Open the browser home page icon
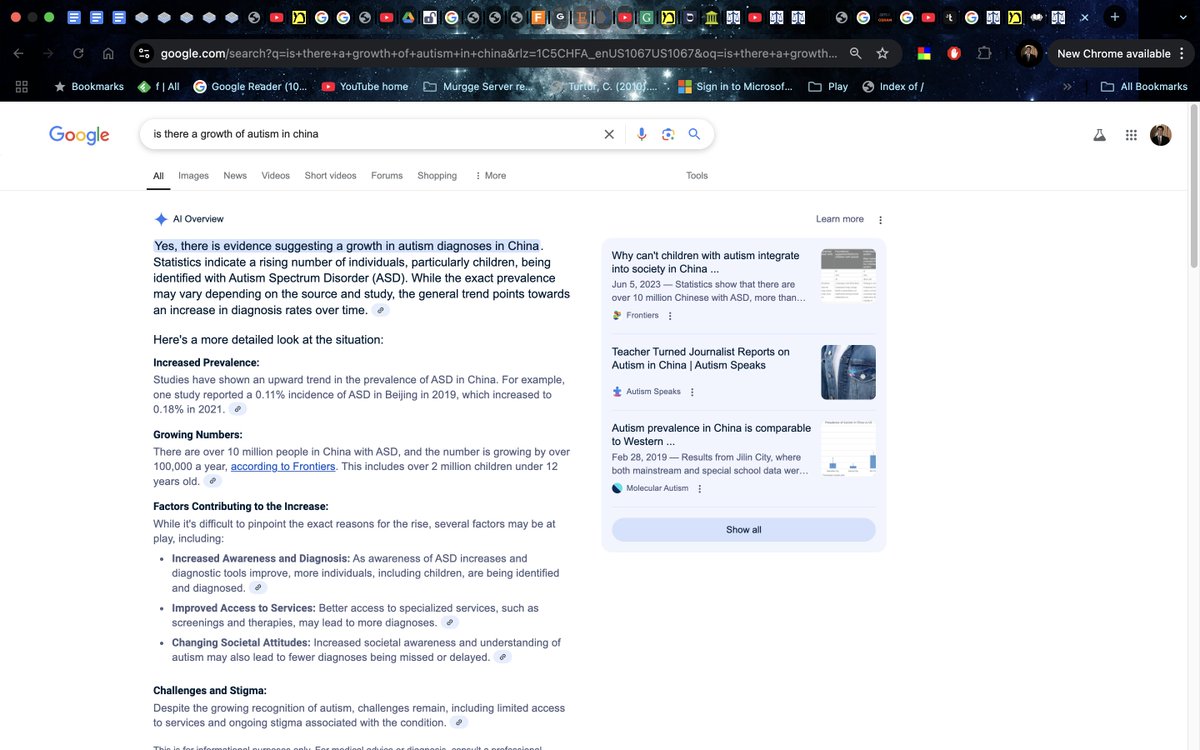This screenshot has height=750, width=1200. pyautogui.click(x=108, y=53)
